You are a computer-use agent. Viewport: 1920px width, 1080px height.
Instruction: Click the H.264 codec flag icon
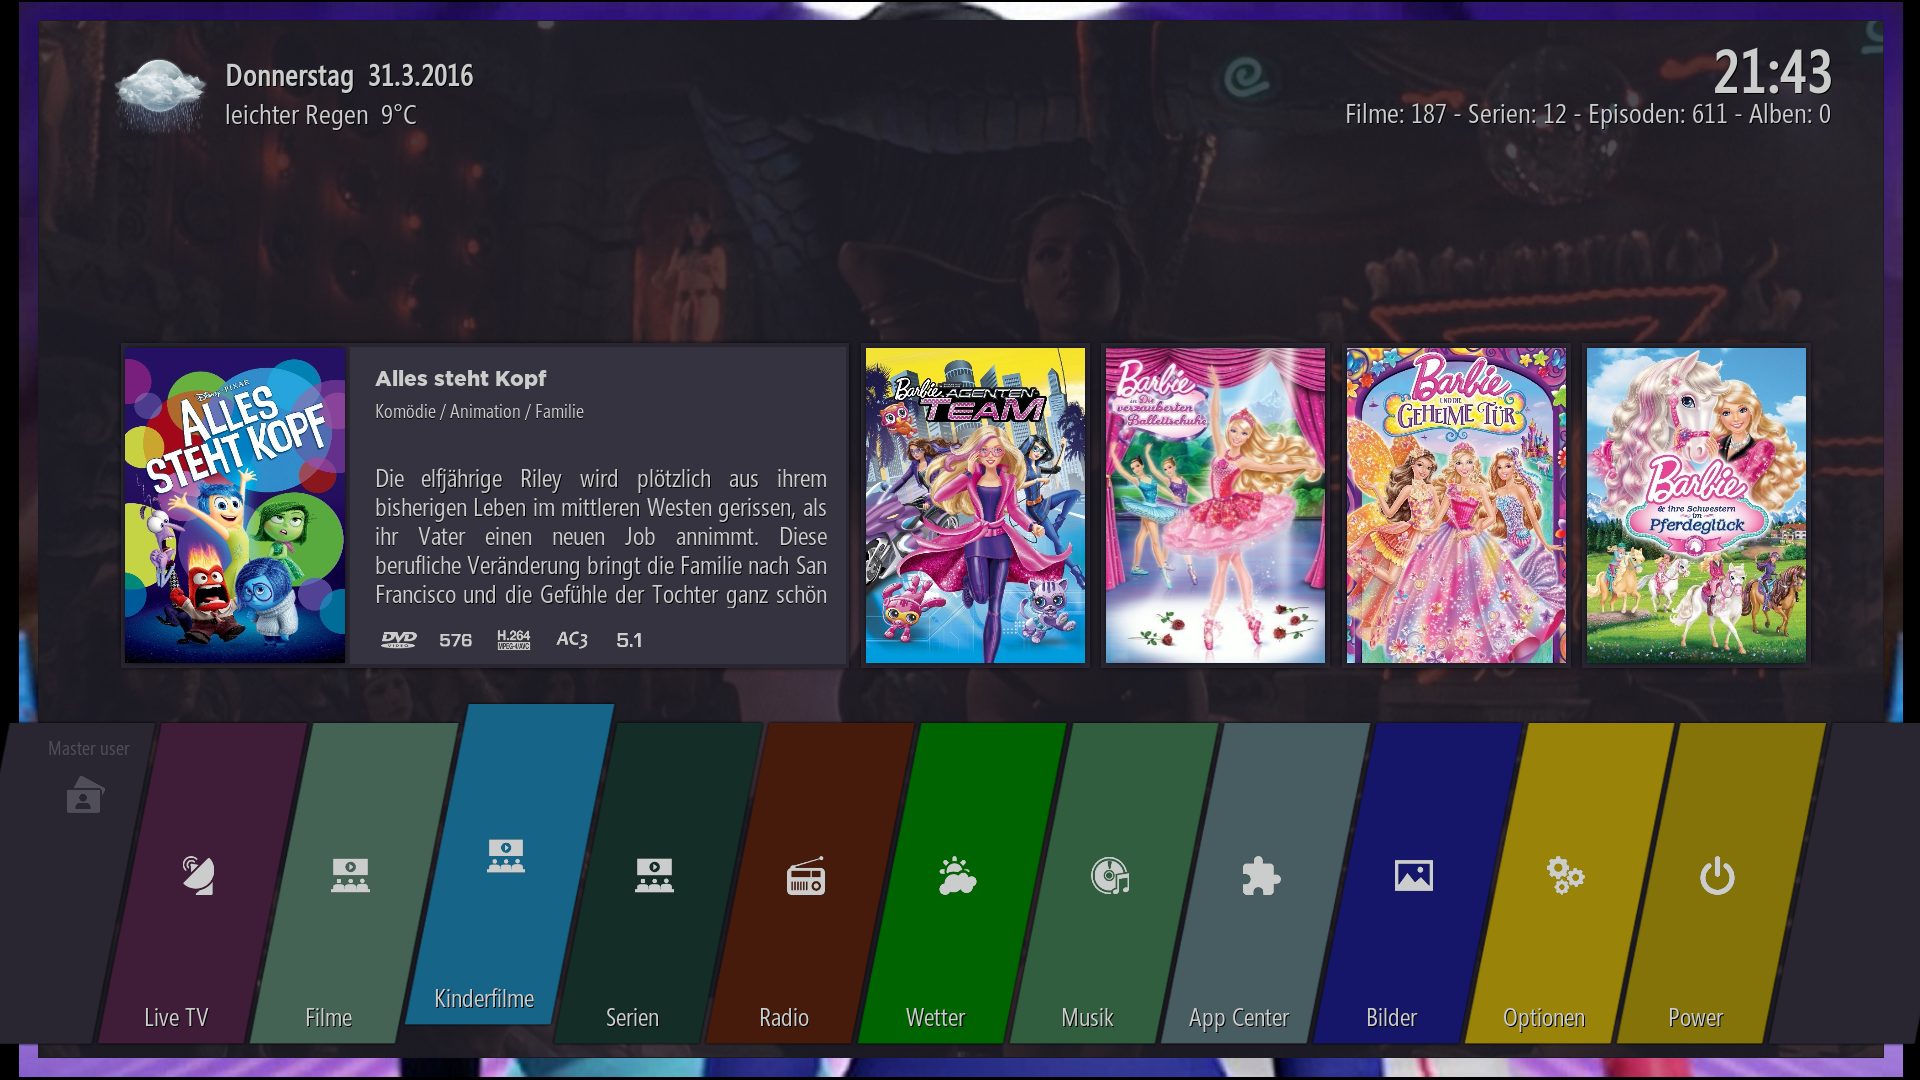[x=514, y=640]
